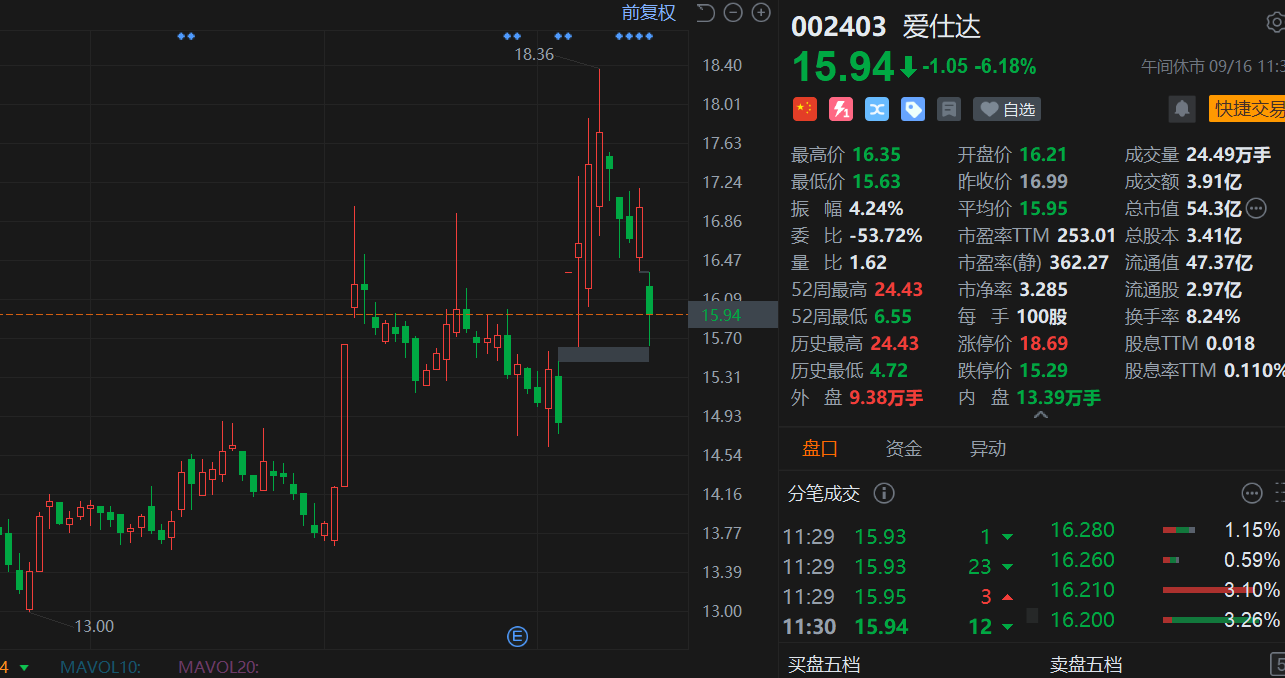
Task: Collapse the quote details with the up chevron
Action: (x=1040, y=415)
